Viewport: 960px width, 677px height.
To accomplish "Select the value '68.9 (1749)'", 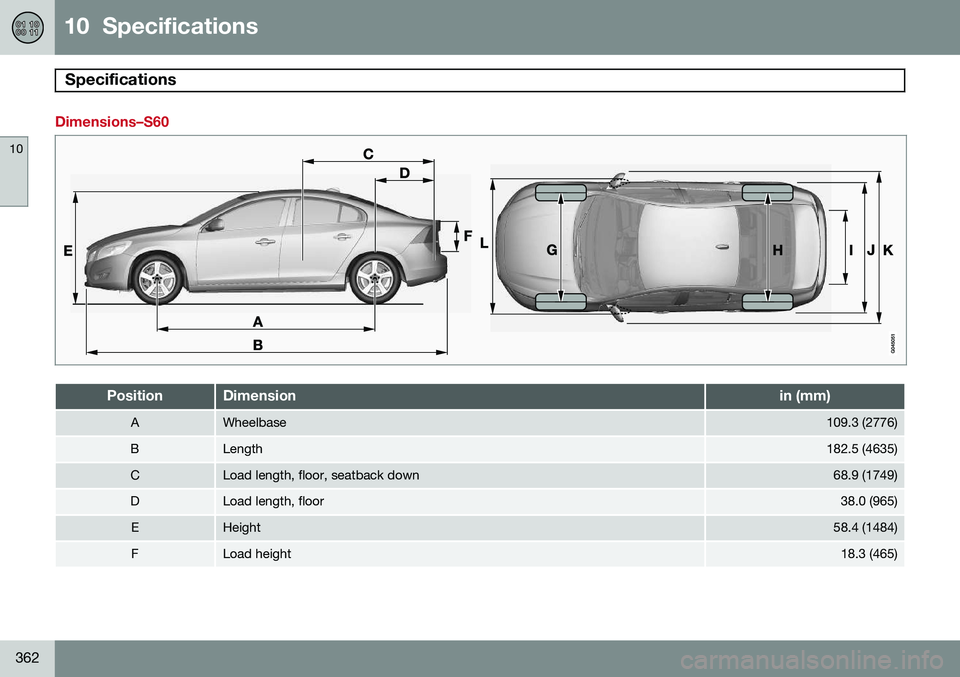I will (x=865, y=476).
